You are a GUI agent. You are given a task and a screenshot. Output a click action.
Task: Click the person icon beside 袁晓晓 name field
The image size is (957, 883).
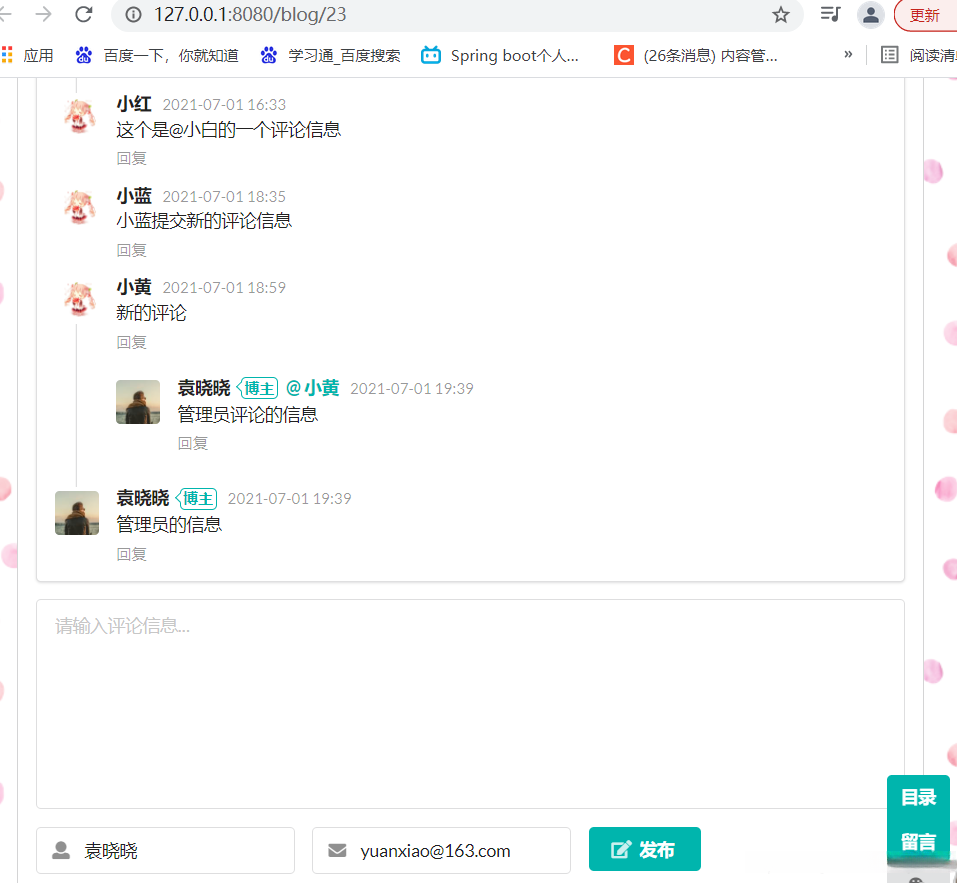pos(60,850)
